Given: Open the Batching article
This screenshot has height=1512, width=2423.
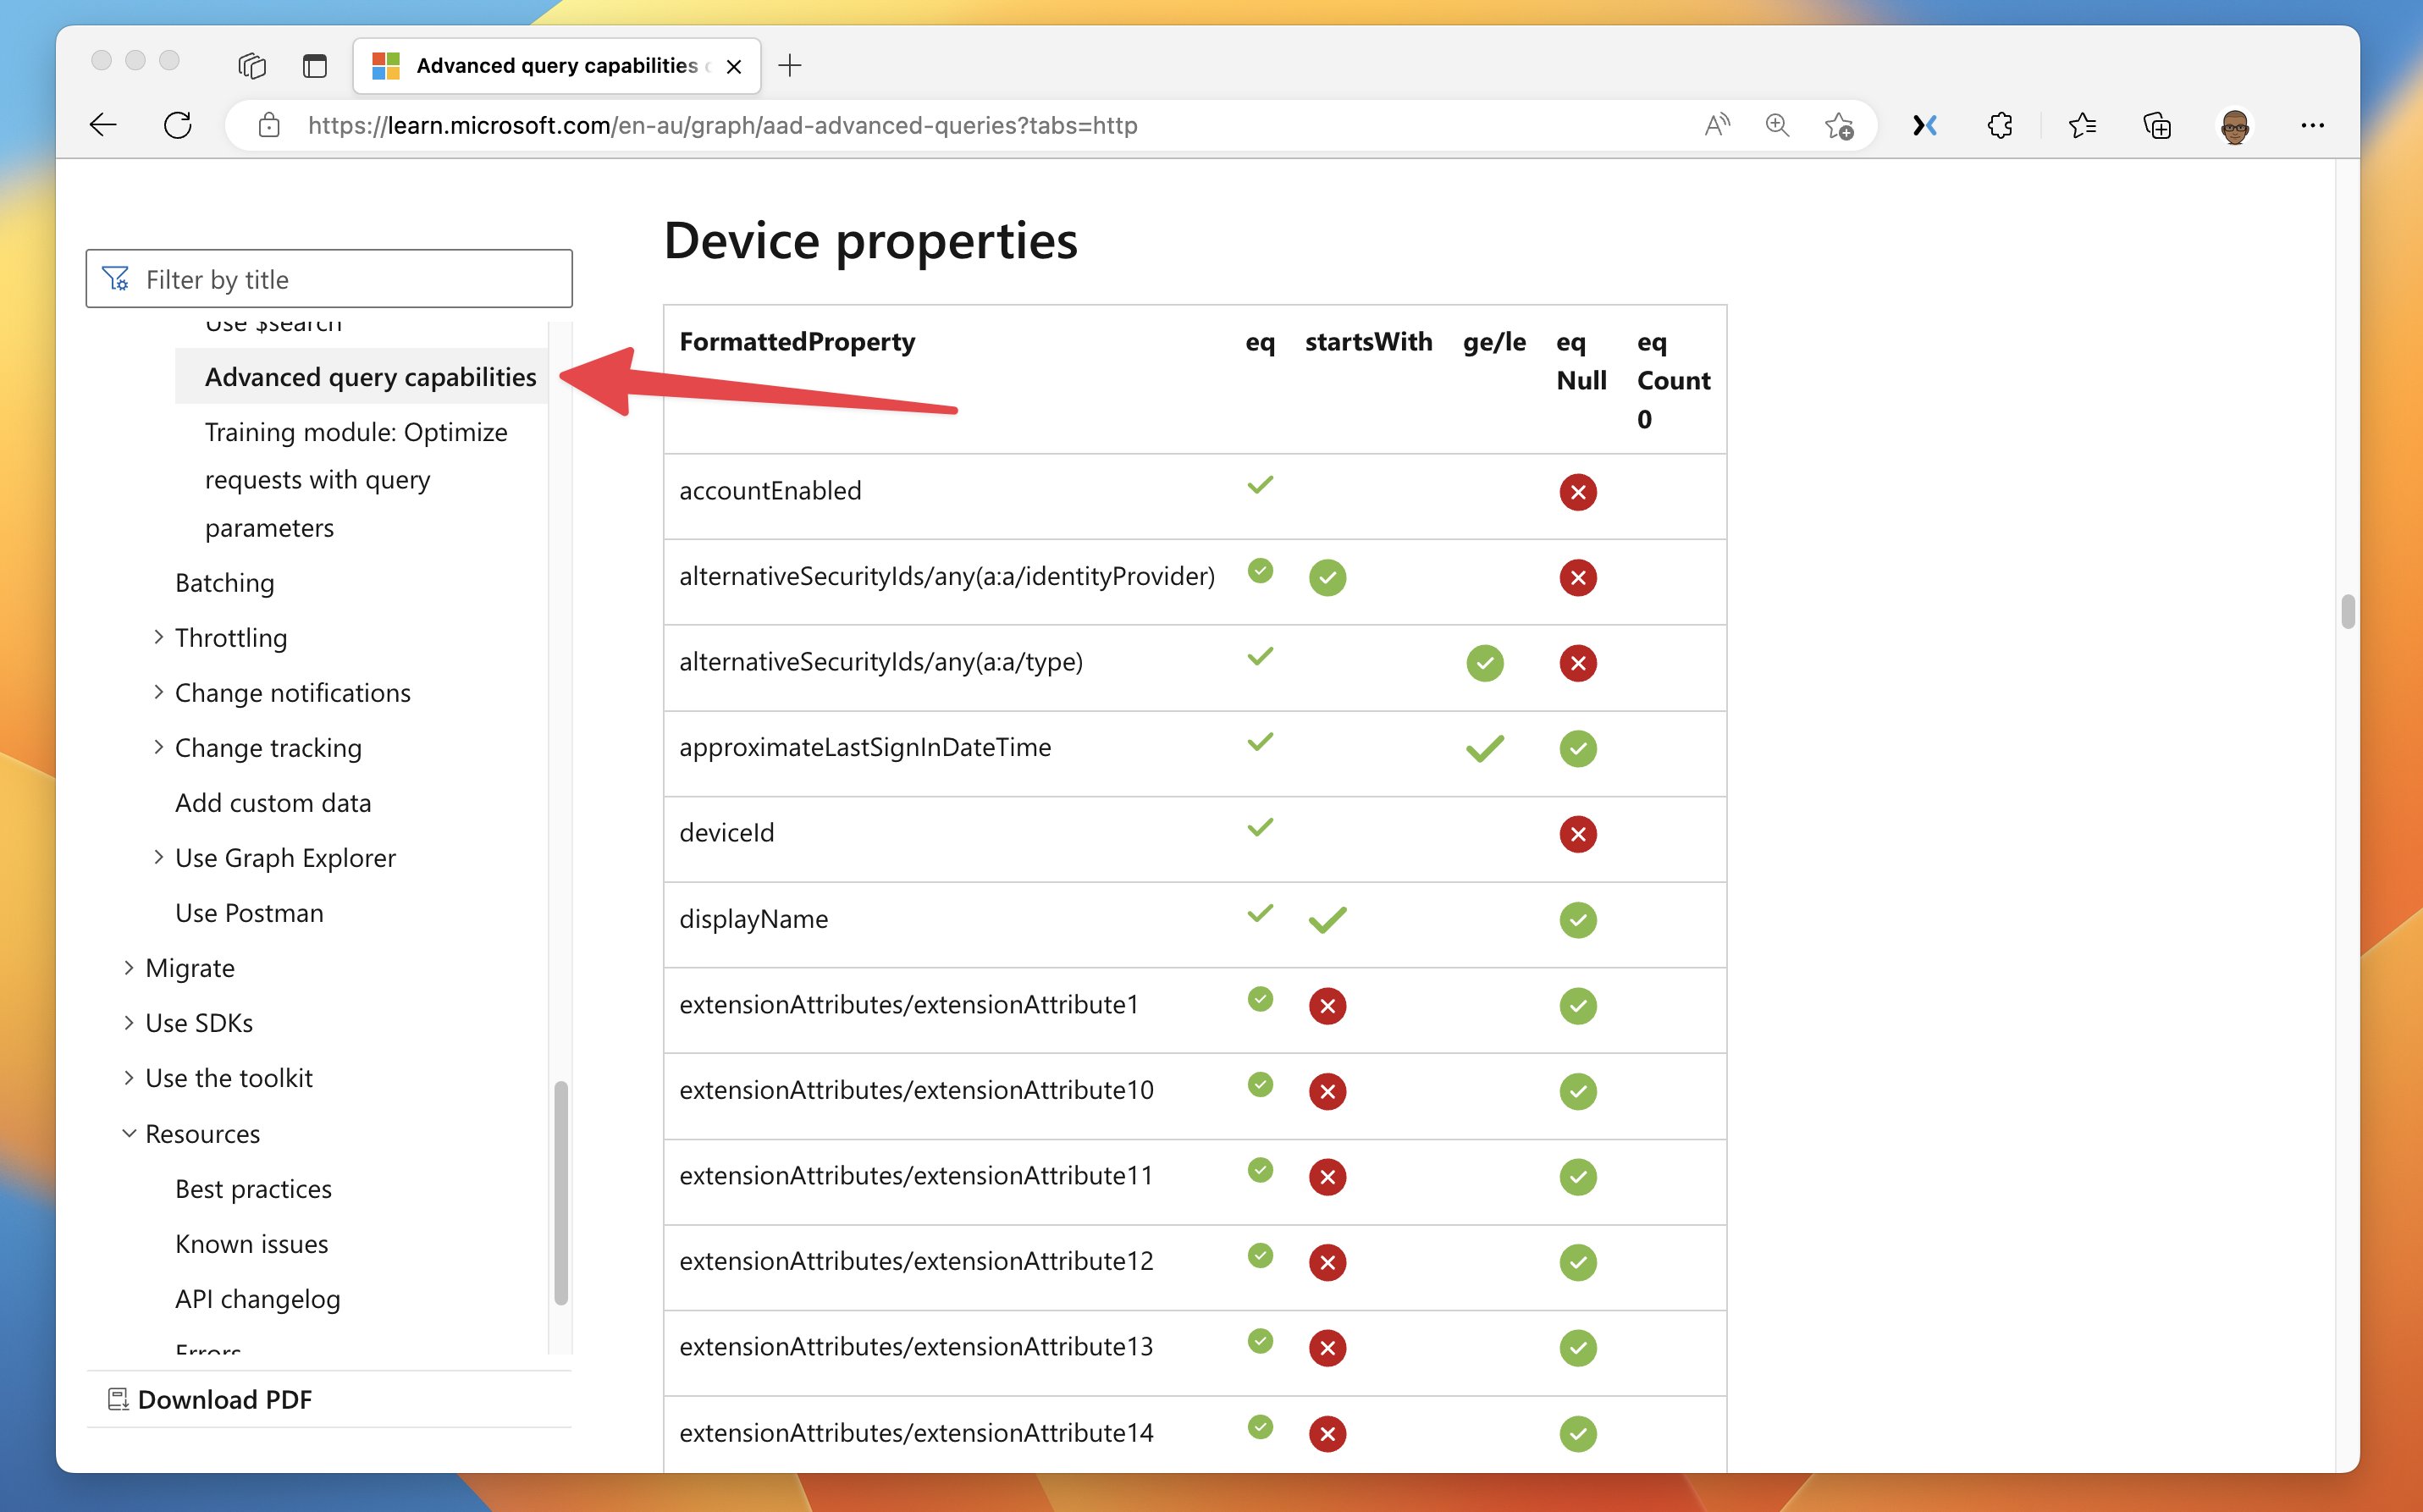Looking at the screenshot, I should tap(224, 582).
